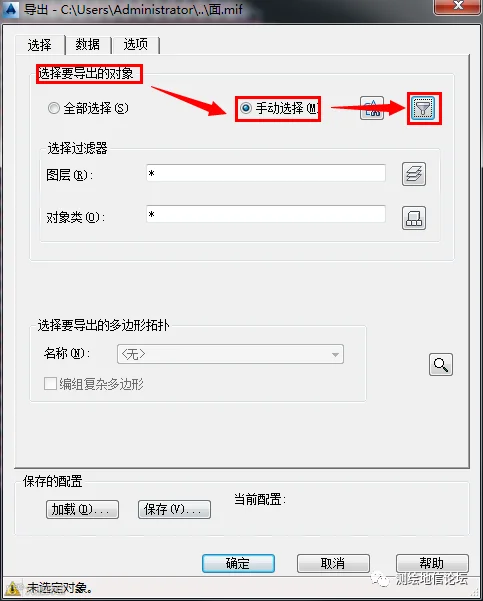The width and height of the screenshot is (483, 601).
Task: Tick the 编组复杂多边形 checkbox
Action: [x=50, y=384]
